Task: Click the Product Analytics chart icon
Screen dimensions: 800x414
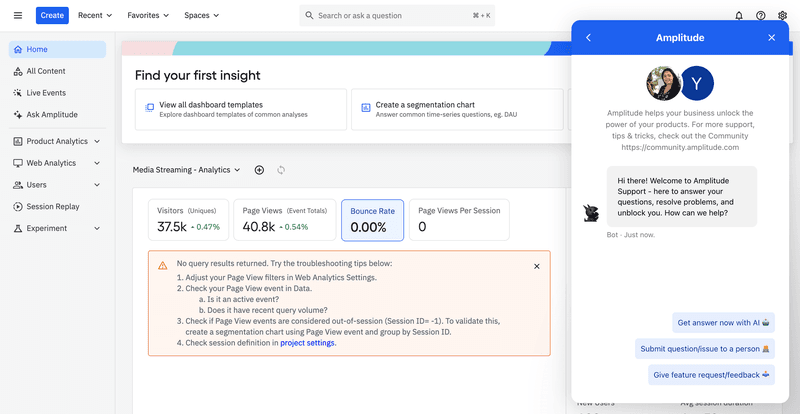Action: (18, 141)
